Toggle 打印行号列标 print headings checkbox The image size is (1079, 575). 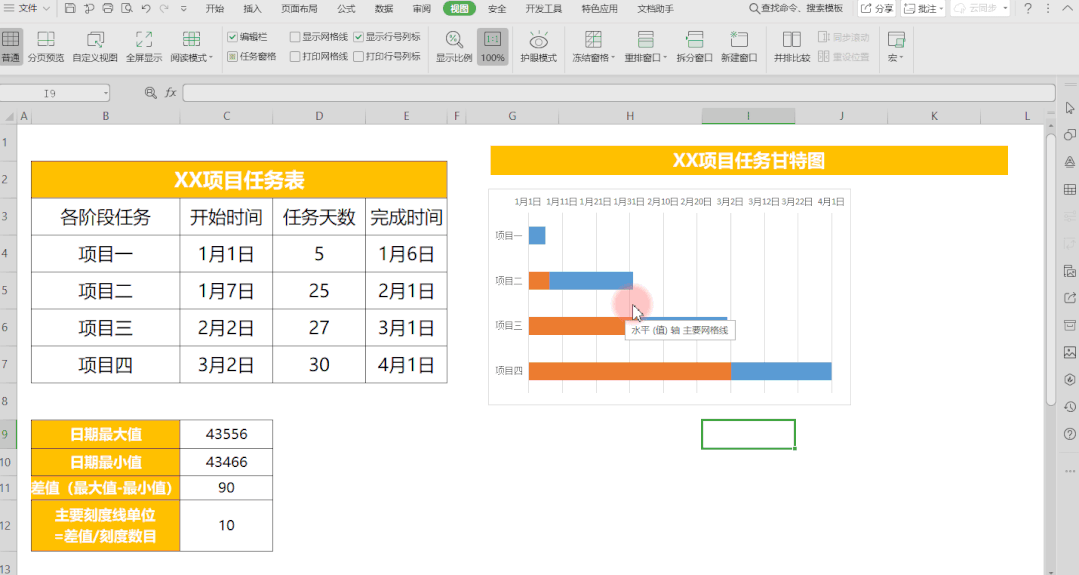click(x=359, y=57)
